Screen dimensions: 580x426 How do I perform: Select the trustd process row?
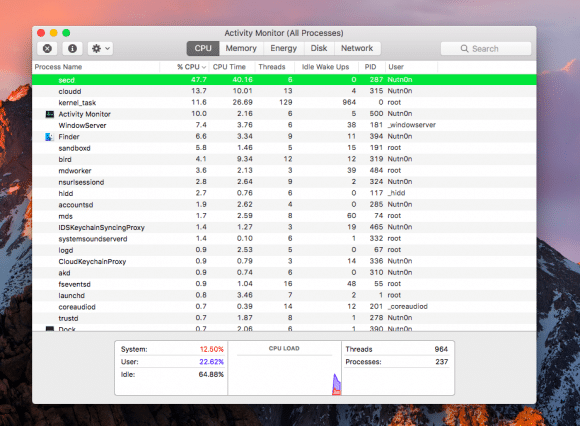284,318
